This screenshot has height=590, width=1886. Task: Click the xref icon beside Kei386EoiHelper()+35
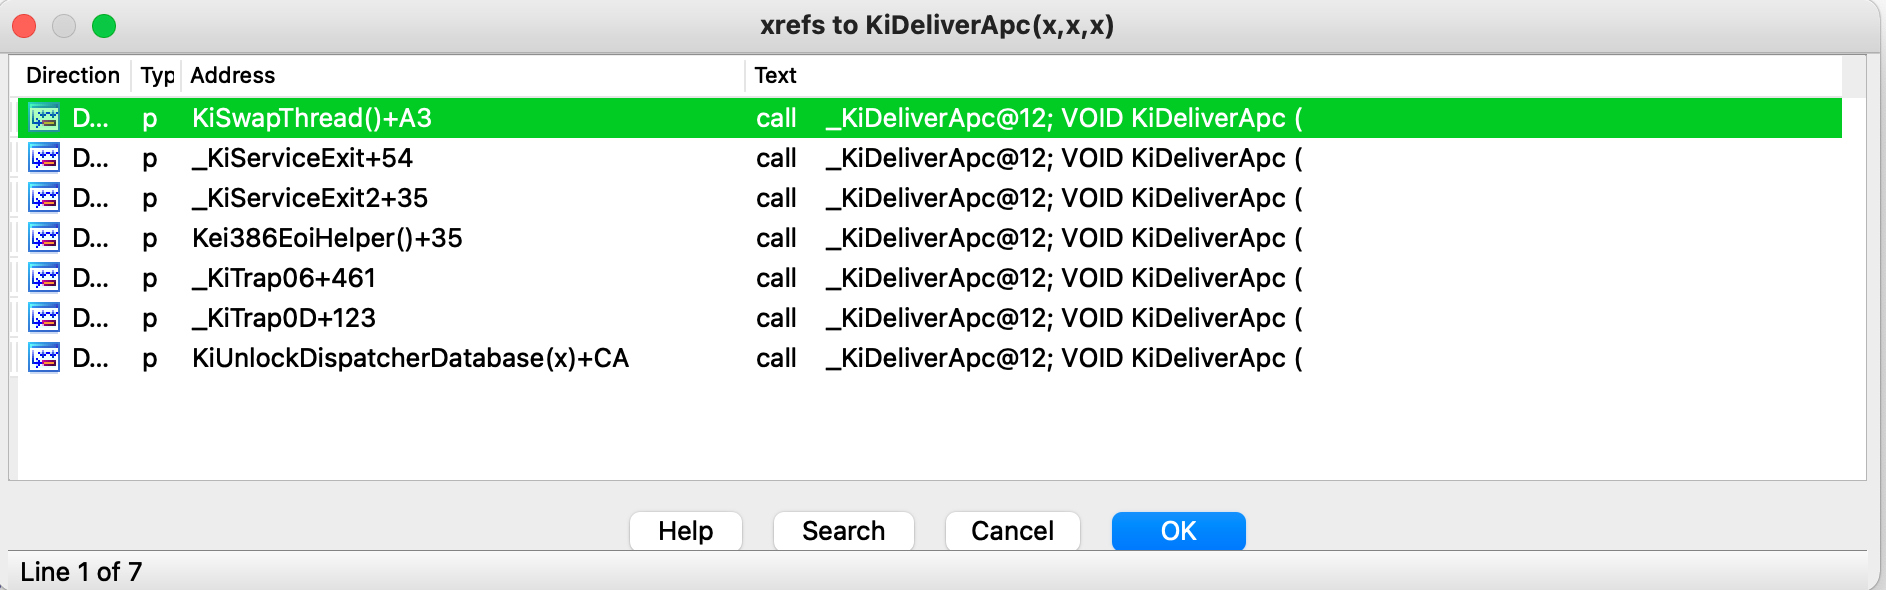click(44, 238)
